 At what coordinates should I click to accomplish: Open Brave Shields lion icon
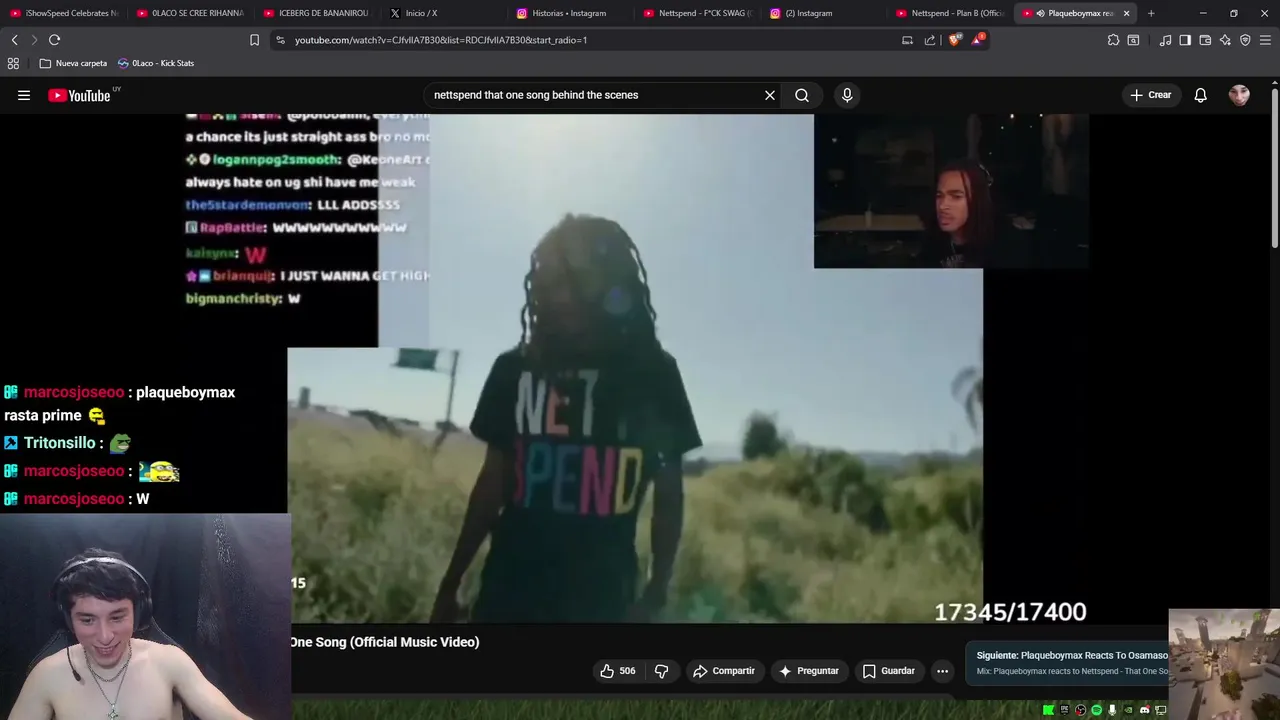pyautogui.click(x=954, y=40)
